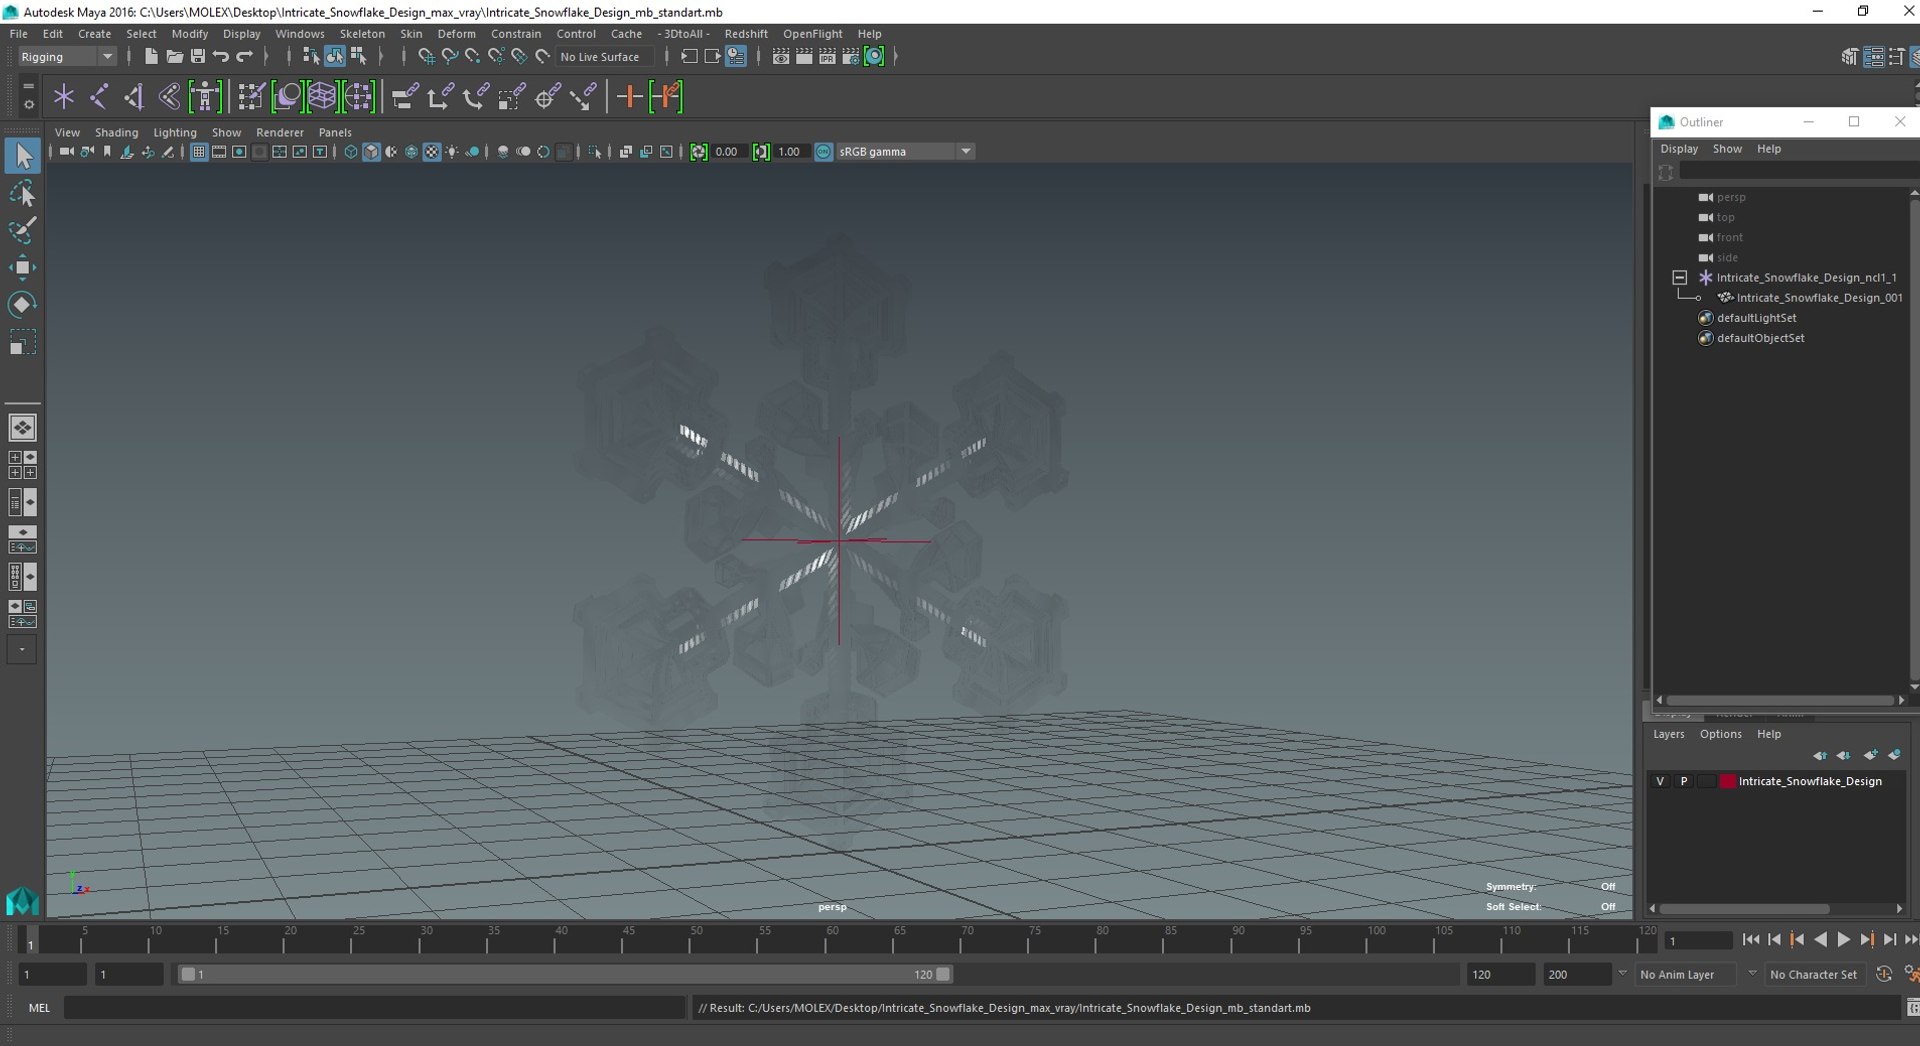Viewport: 1920px width, 1046px height.
Task: Open the IPR render icon
Action: (827, 57)
